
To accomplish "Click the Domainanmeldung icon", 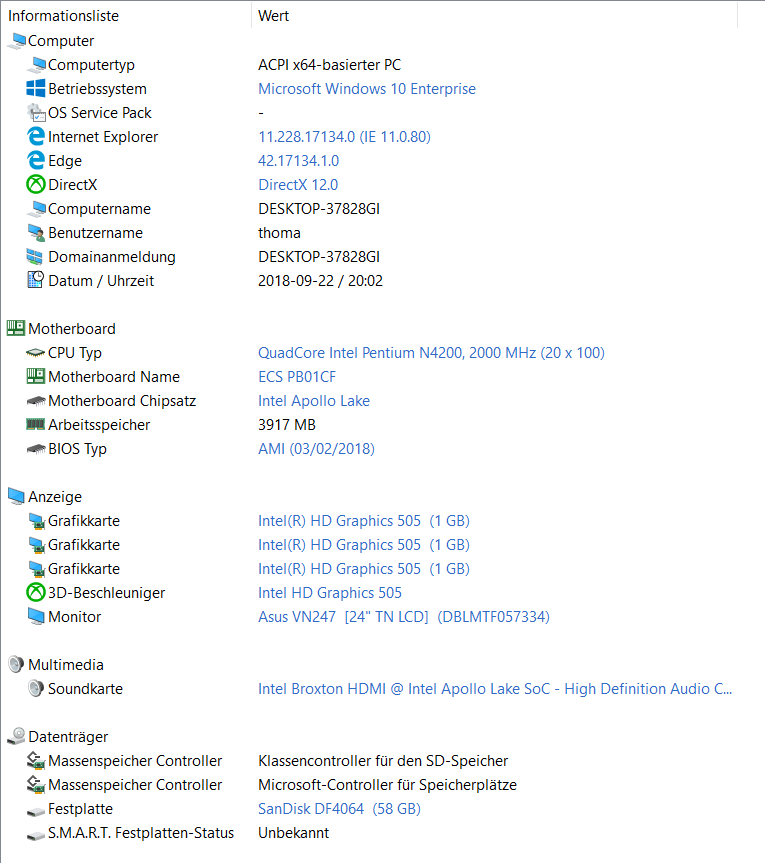I will point(35,256).
